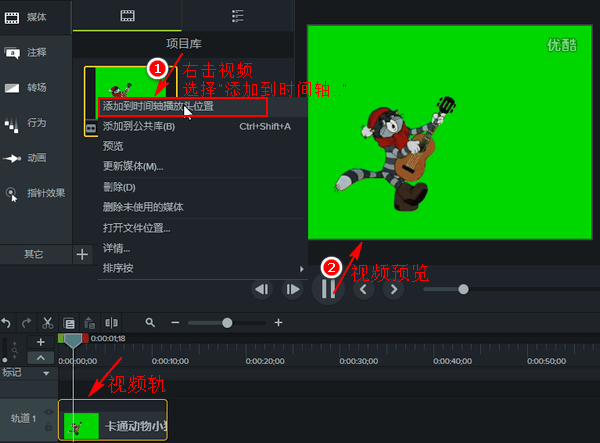Choose 预览 from the context menu
600x443 pixels.
[202, 146]
